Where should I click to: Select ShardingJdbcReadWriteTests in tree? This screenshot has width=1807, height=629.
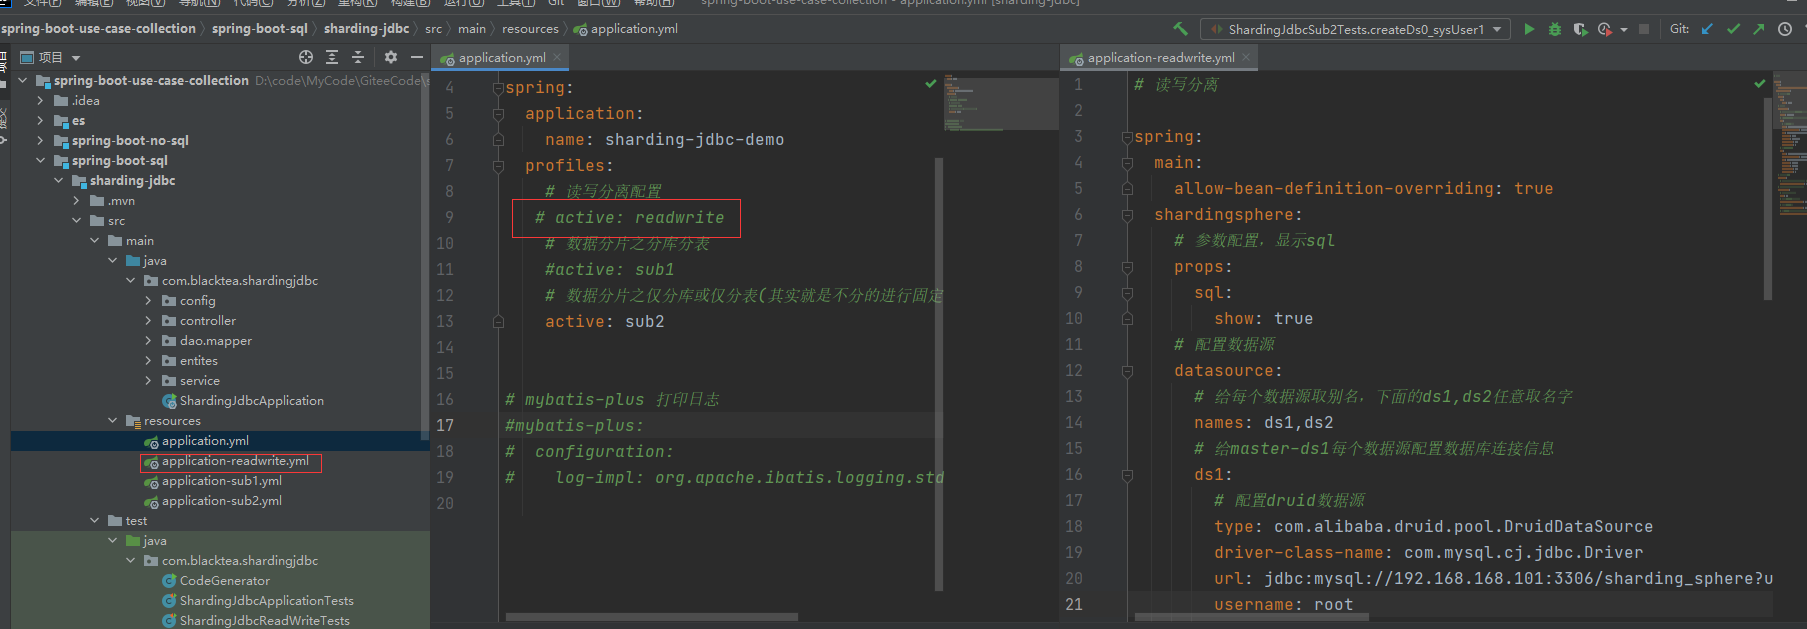265,621
